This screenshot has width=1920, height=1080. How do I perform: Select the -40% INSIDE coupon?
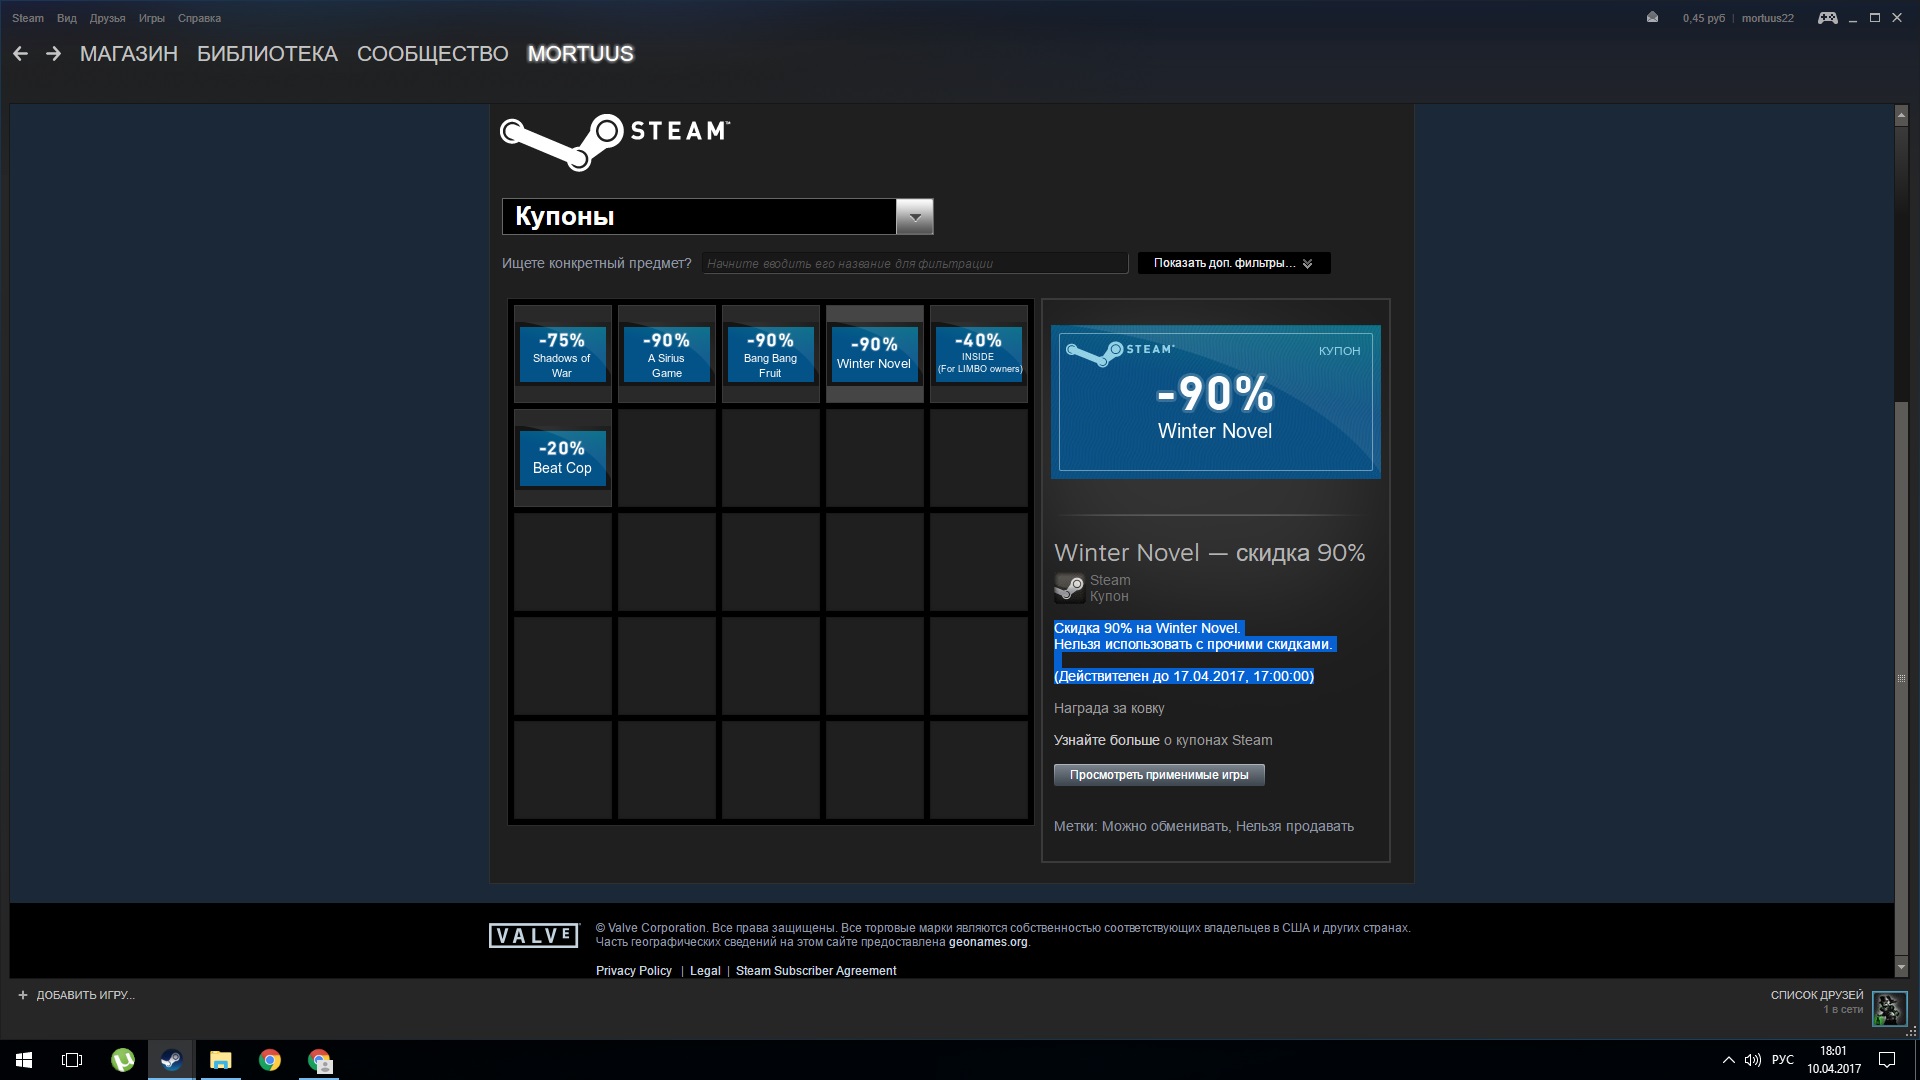(x=978, y=354)
